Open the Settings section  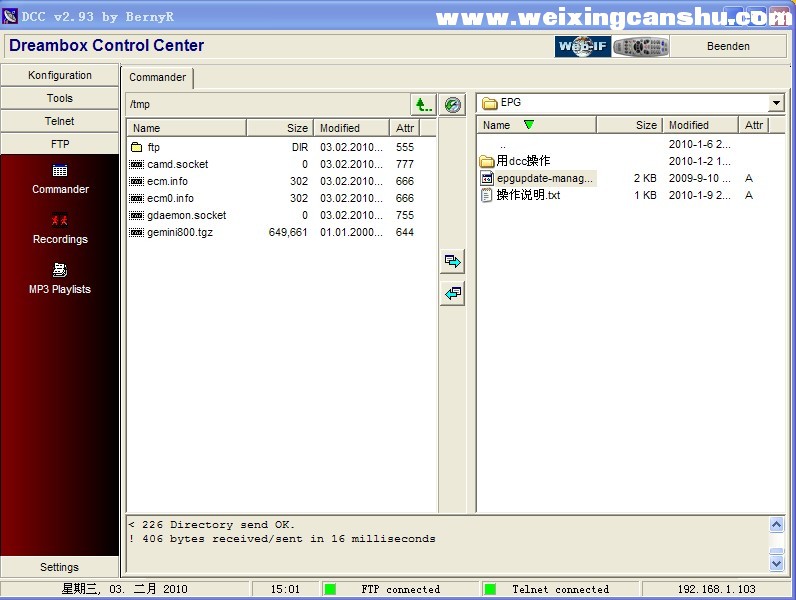(60, 567)
